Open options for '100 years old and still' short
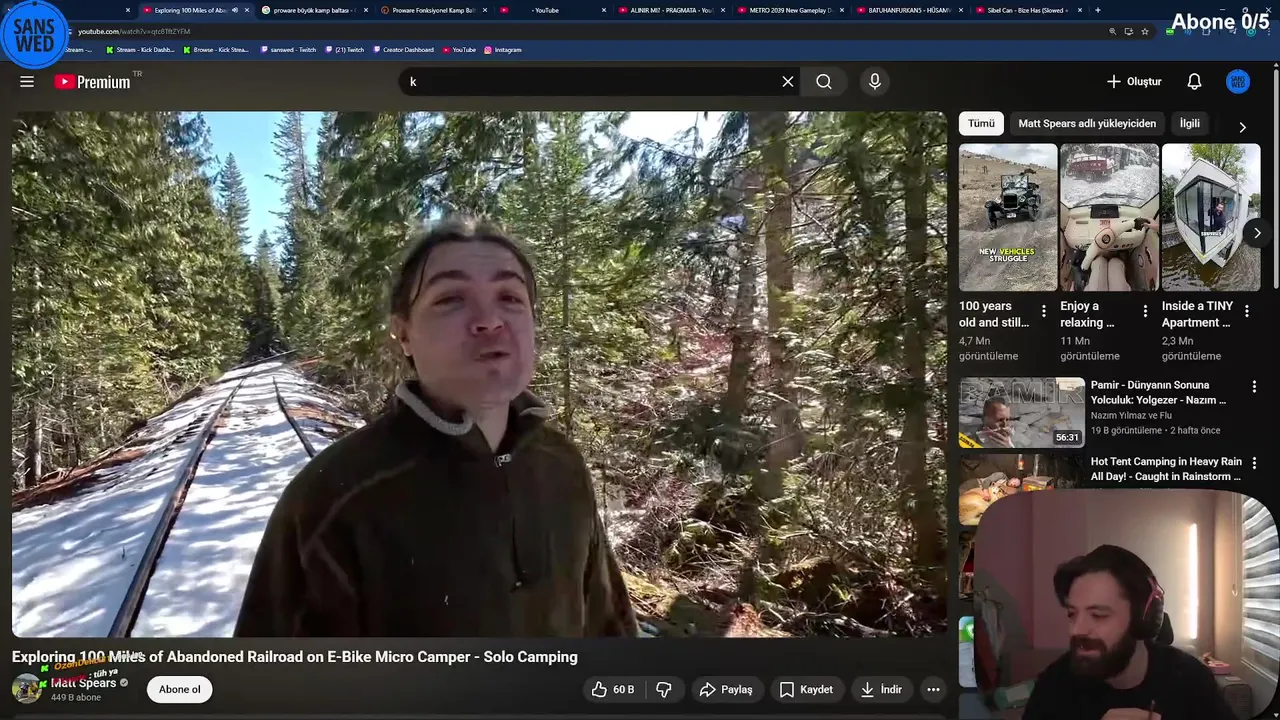Screen dimensions: 1280x720 tap(1044, 312)
